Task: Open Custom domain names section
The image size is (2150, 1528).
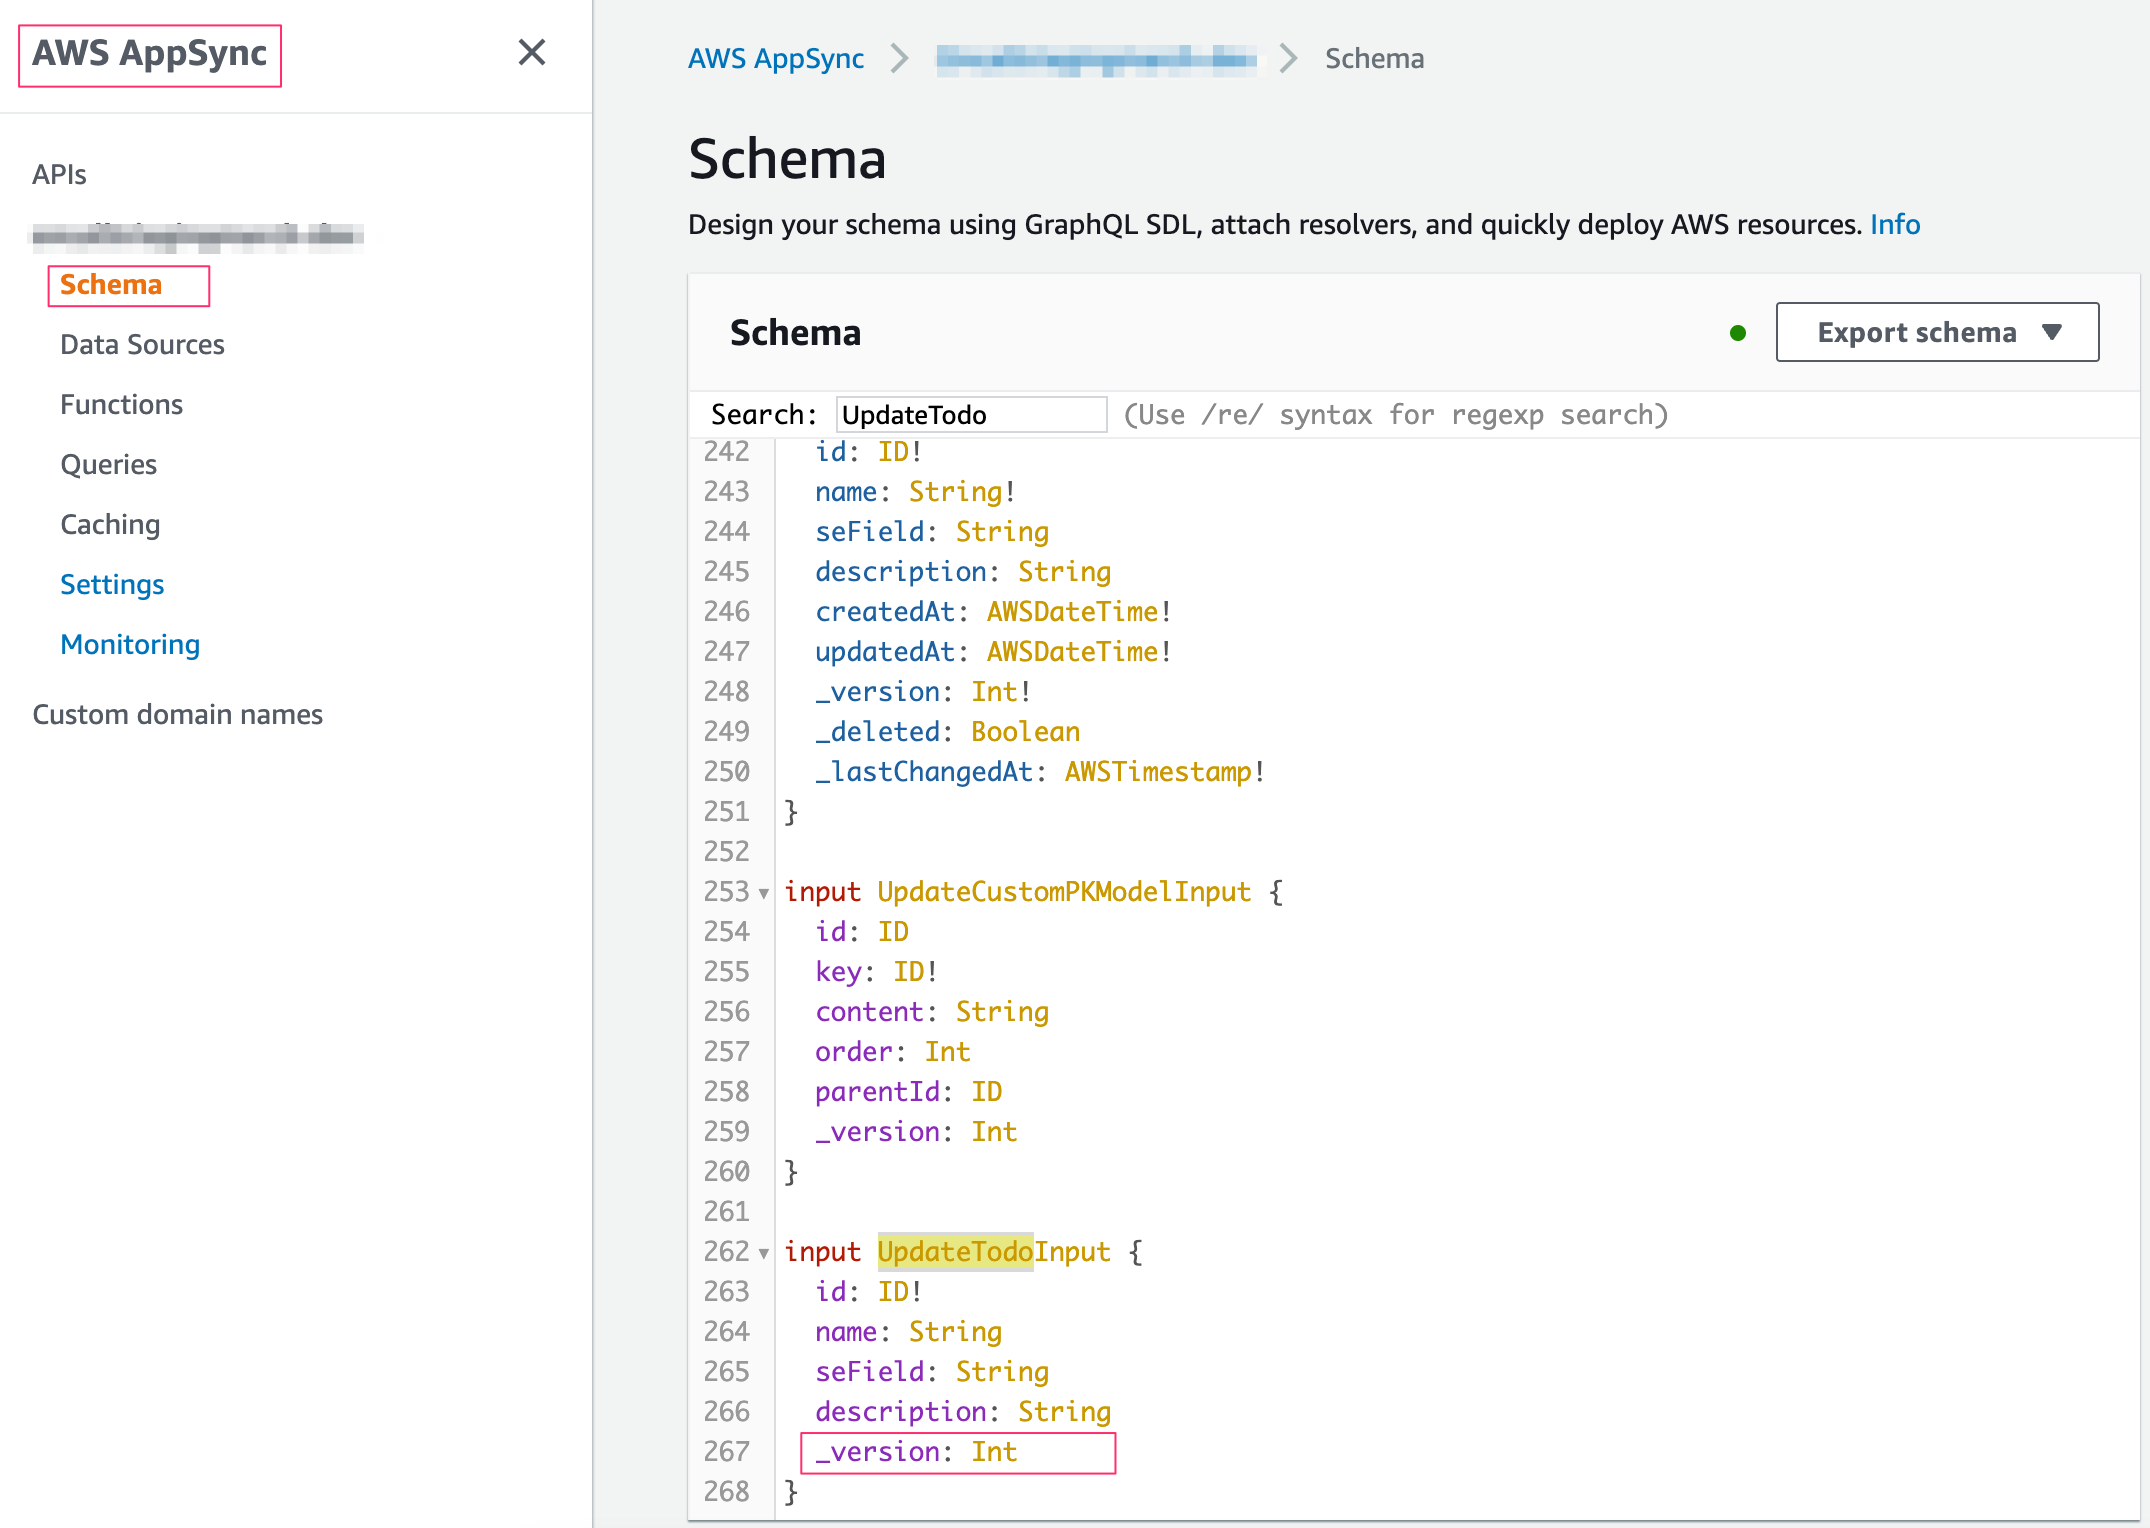Action: click(177, 714)
